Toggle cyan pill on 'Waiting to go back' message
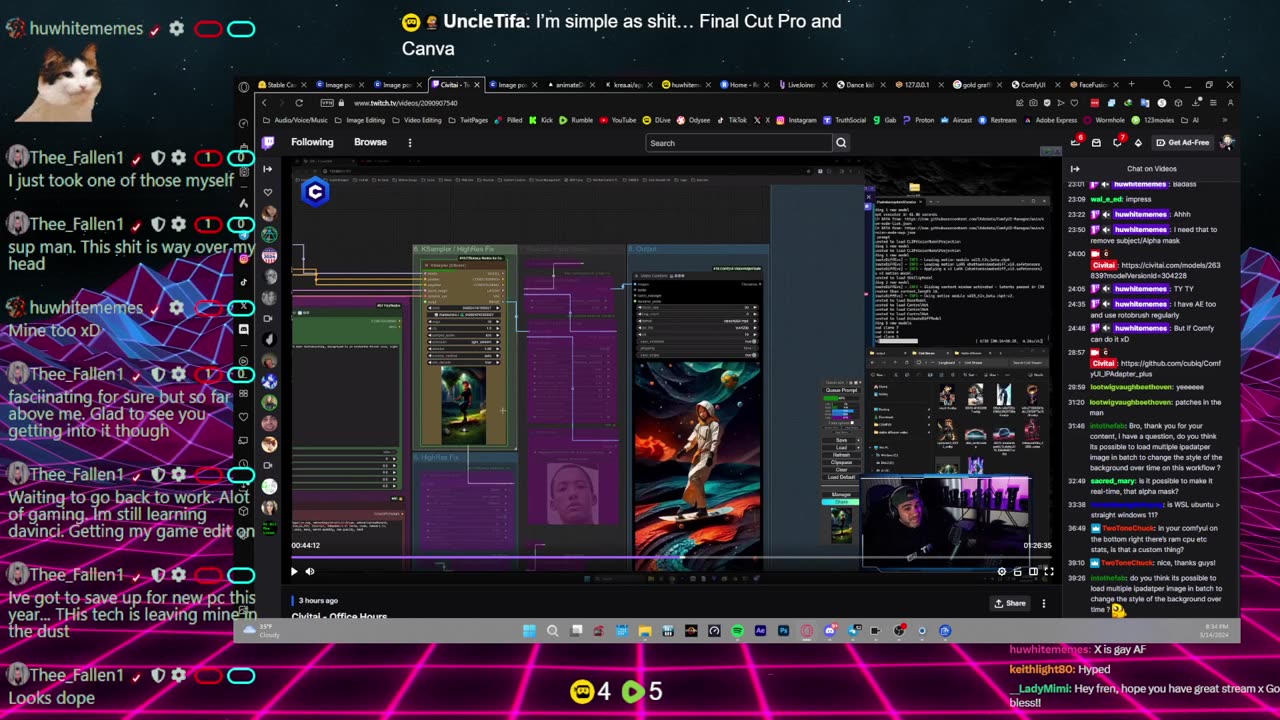This screenshot has width=1280, height=720. tap(241, 474)
